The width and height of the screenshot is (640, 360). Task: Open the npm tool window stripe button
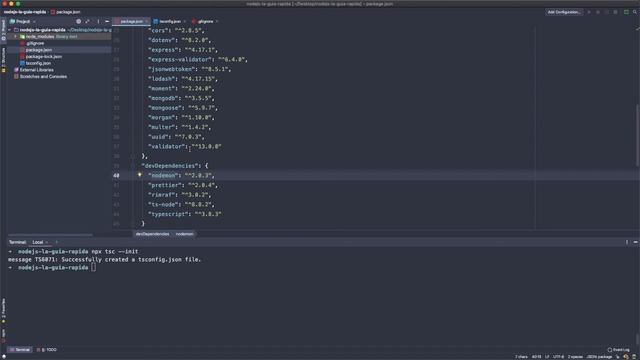pyautogui.click(x=3, y=336)
